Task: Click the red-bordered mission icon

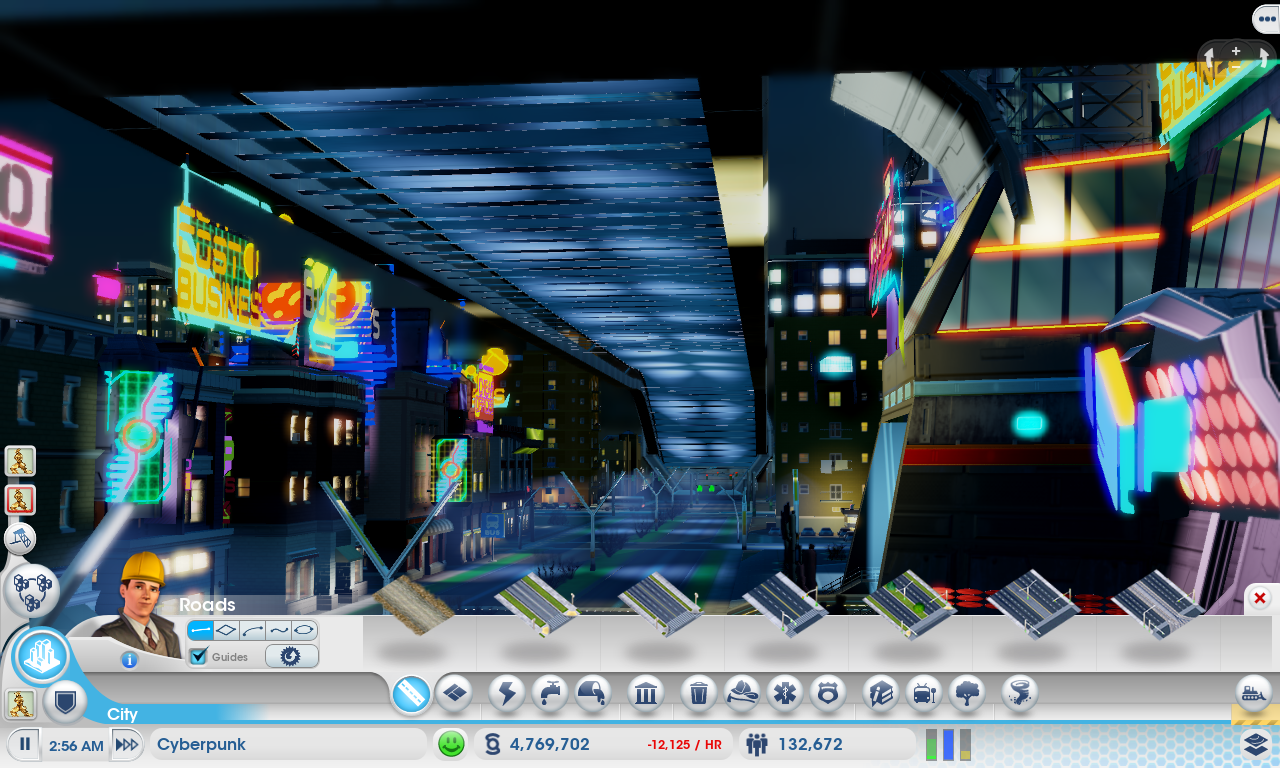Action: (x=20, y=499)
